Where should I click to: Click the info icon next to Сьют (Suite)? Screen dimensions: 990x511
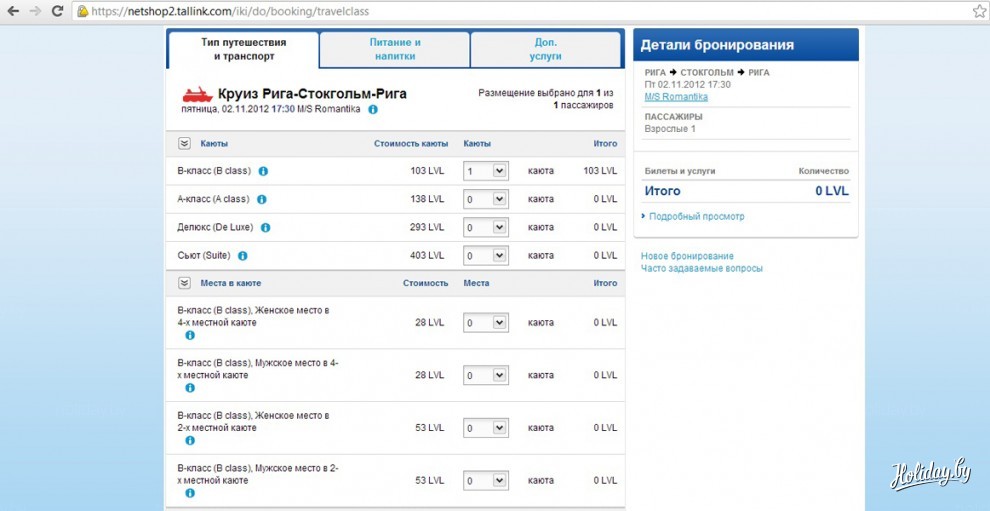tap(242, 256)
